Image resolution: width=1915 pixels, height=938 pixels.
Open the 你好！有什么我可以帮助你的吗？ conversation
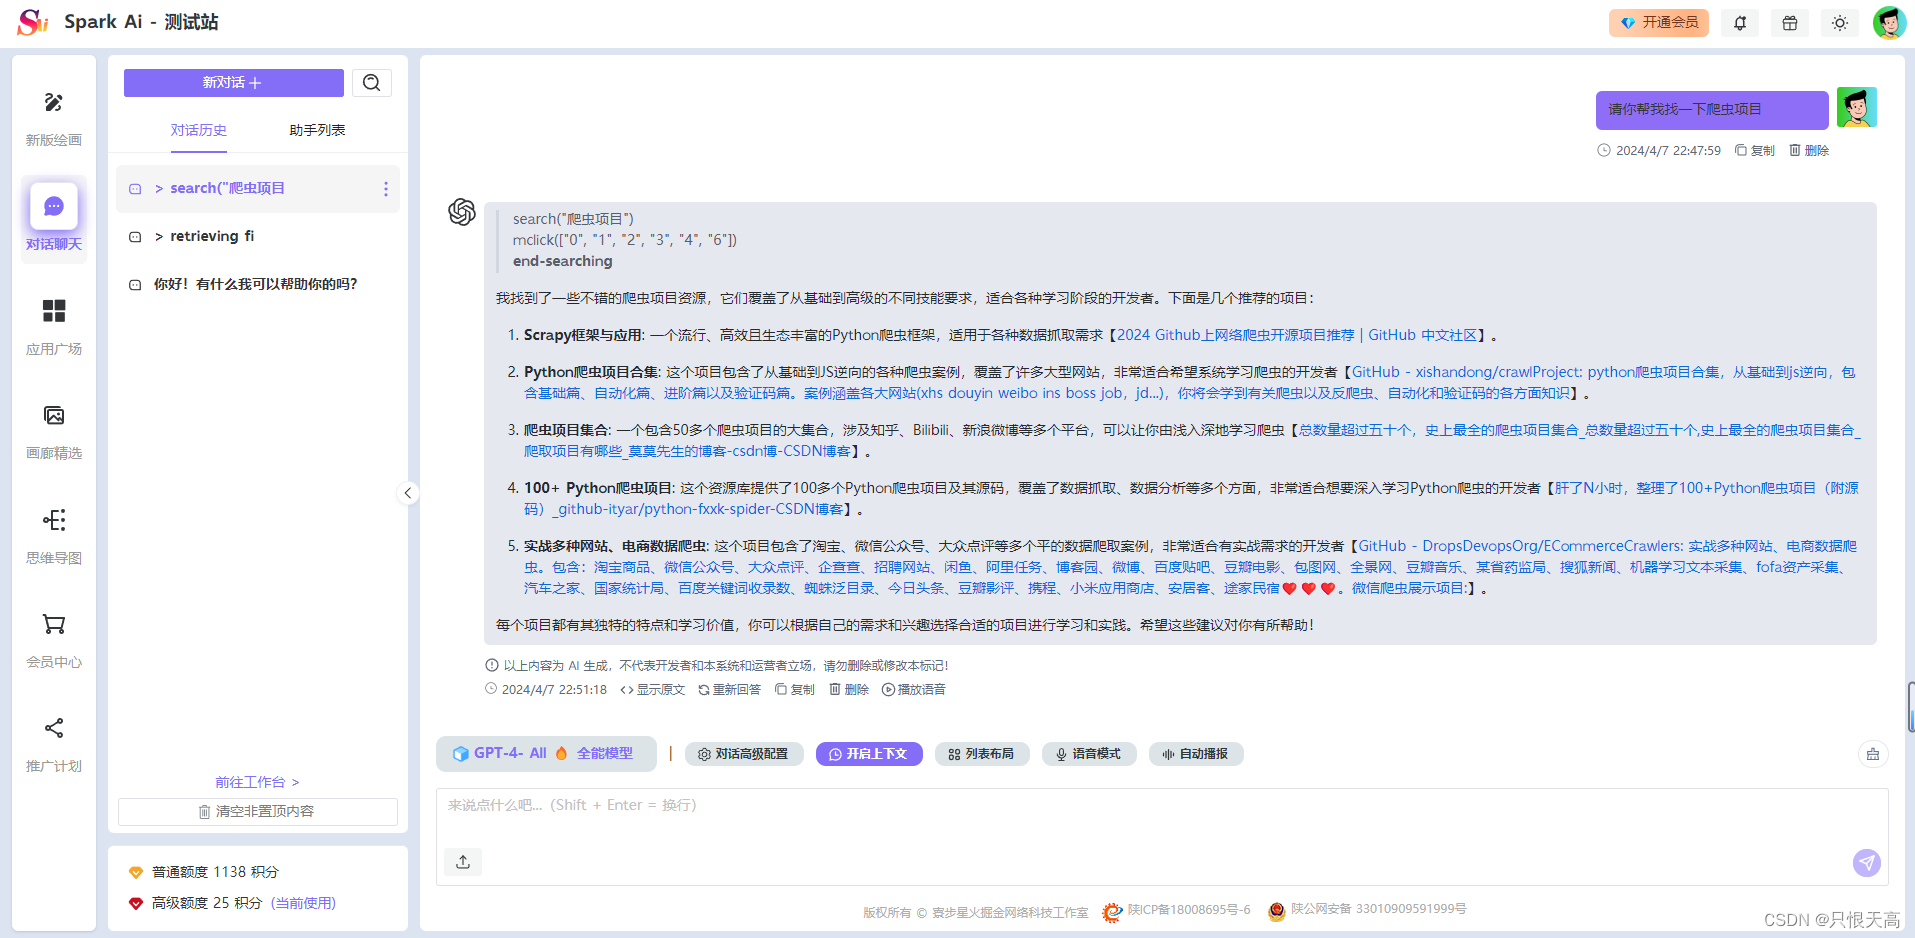click(257, 285)
